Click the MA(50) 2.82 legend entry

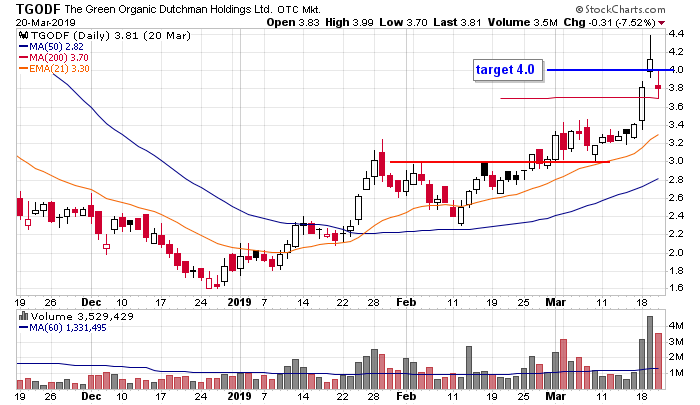coord(51,46)
